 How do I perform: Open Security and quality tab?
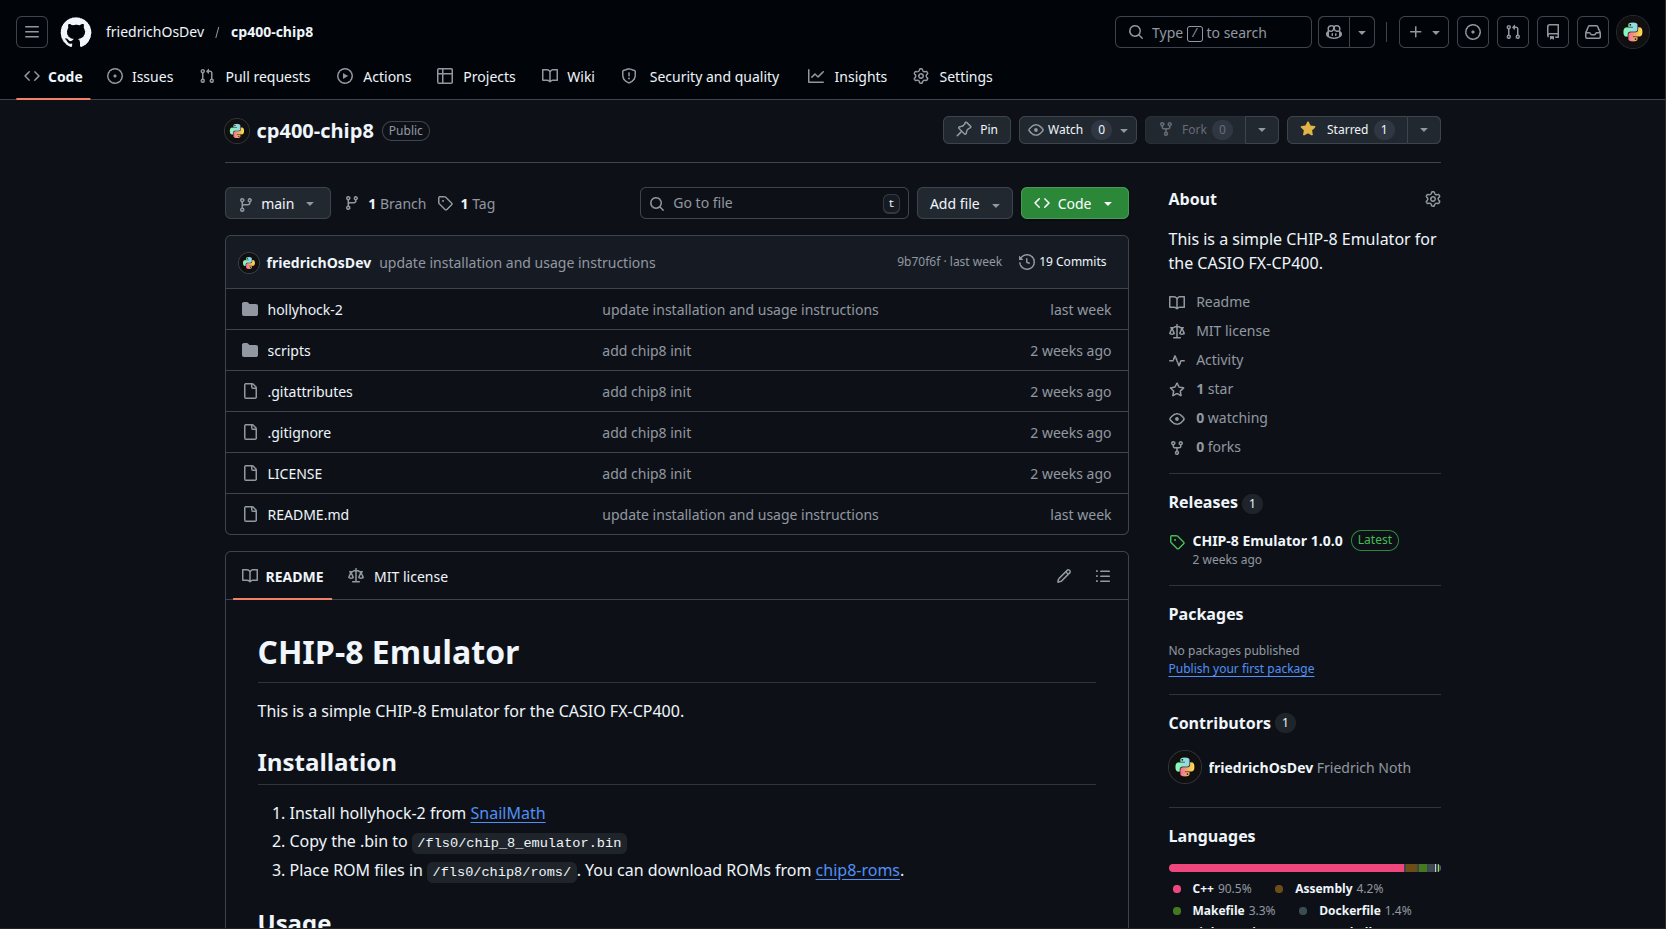point(700,77)
